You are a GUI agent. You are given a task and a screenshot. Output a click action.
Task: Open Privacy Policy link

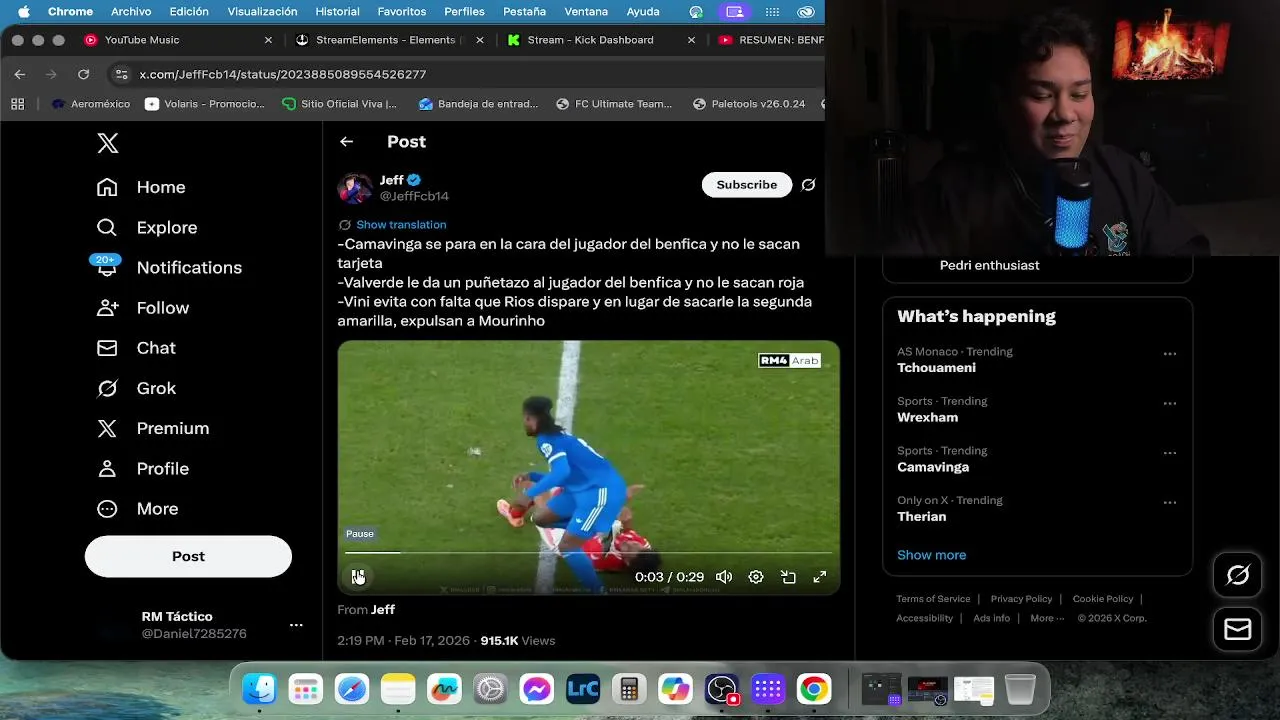(x=1021, y=599)
